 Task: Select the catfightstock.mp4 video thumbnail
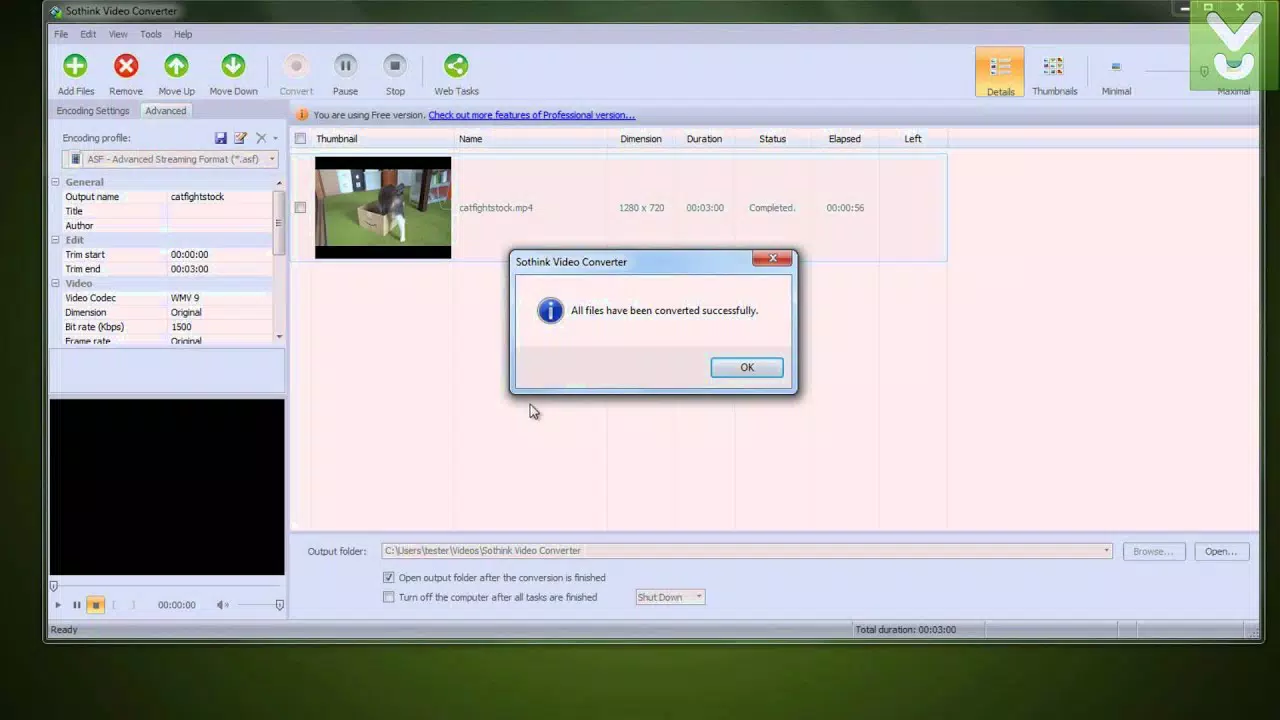click(383, 207)
